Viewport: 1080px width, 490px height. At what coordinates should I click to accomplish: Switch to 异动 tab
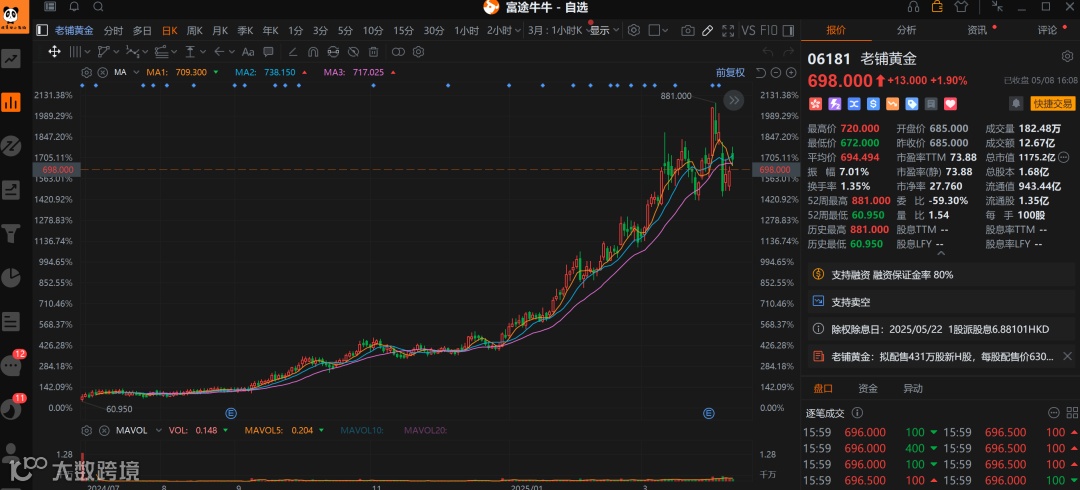[913, 389]
